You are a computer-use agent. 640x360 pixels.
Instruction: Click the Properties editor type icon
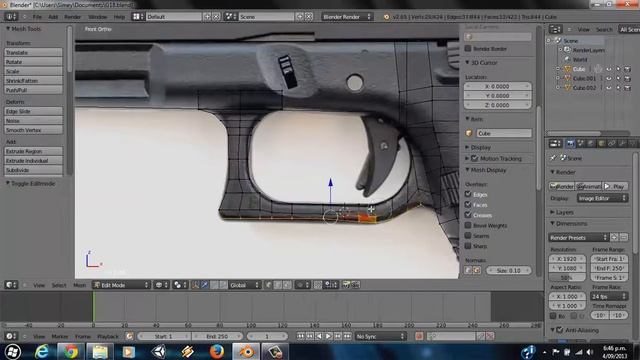555,143
